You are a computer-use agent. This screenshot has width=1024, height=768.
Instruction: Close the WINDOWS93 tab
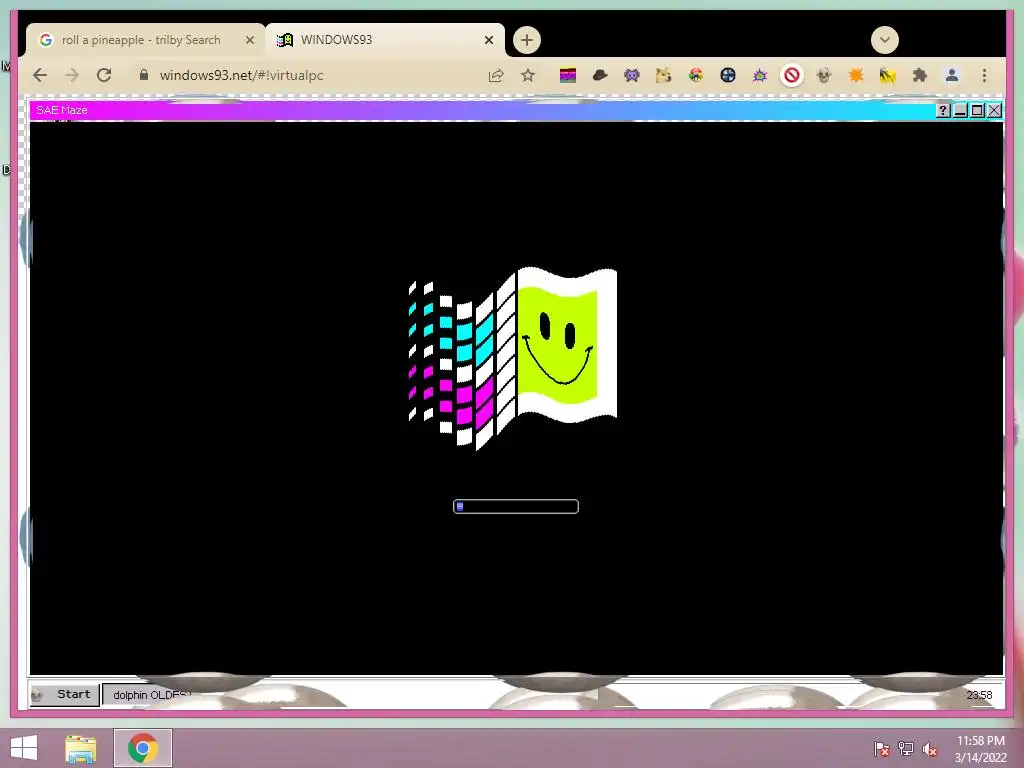[x=488, y=40]
